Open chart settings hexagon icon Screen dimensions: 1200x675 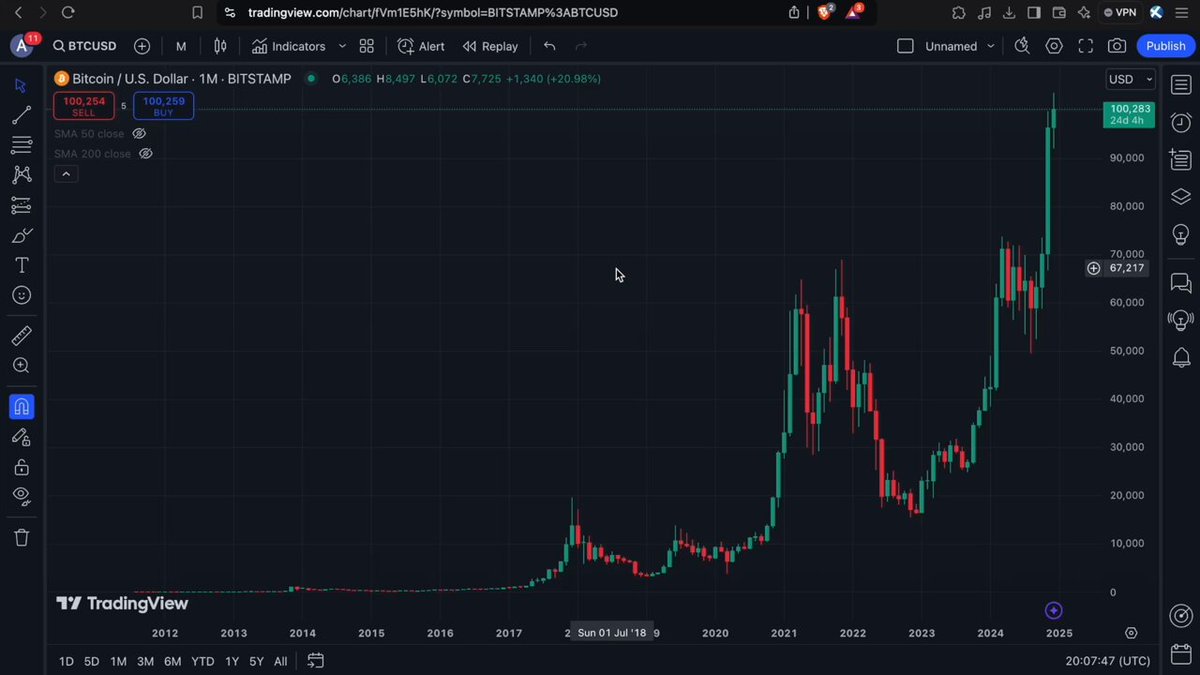1054,46
